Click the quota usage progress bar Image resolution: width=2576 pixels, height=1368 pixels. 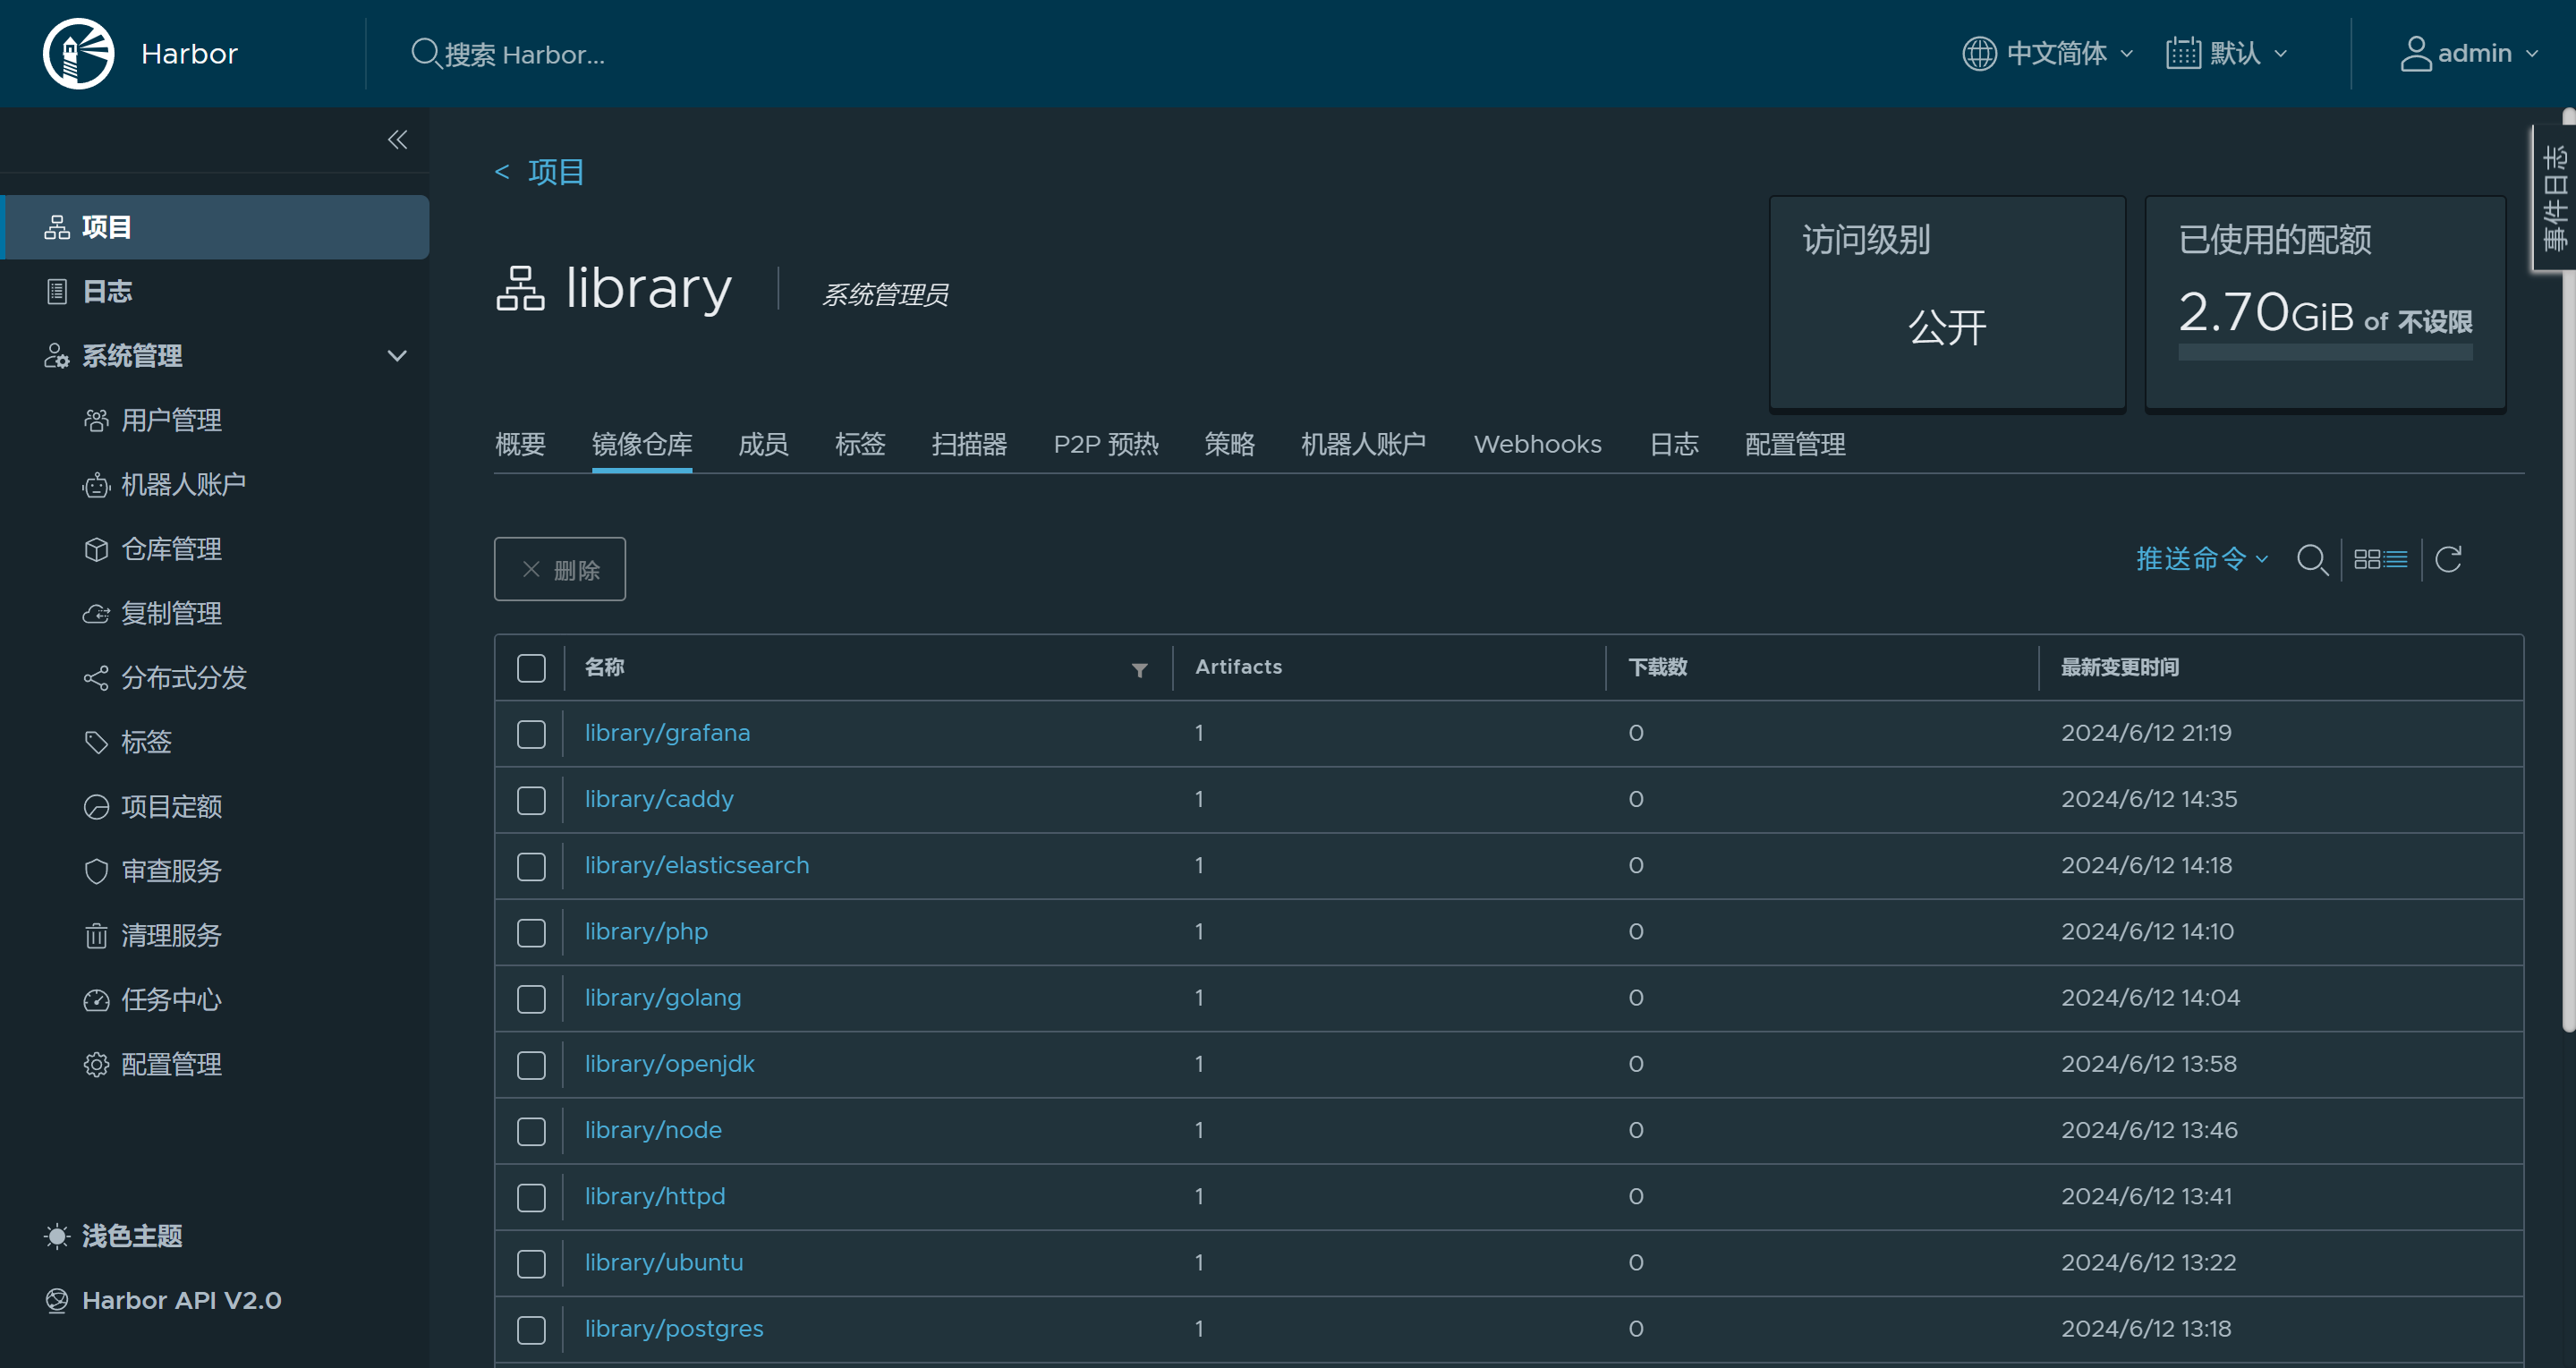[2324, 352]
